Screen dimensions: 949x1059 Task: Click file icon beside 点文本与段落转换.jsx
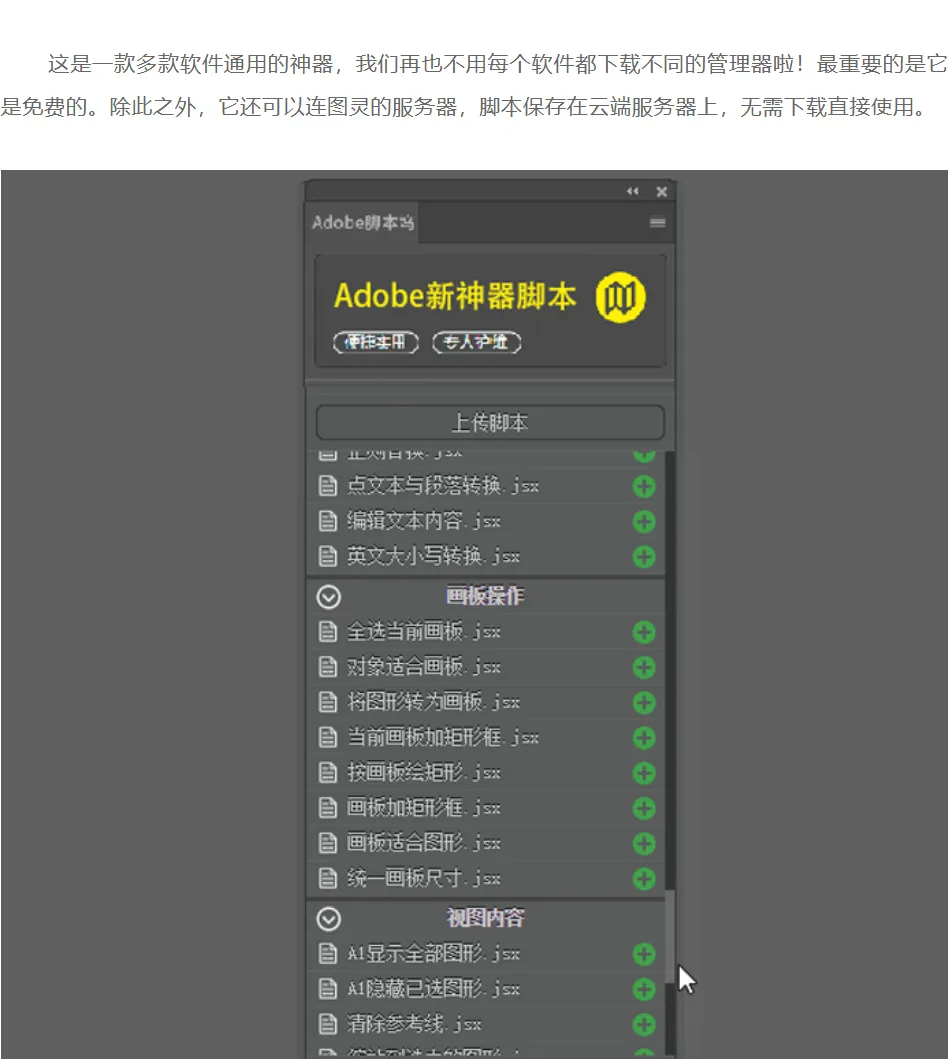(x=328, y=486)
